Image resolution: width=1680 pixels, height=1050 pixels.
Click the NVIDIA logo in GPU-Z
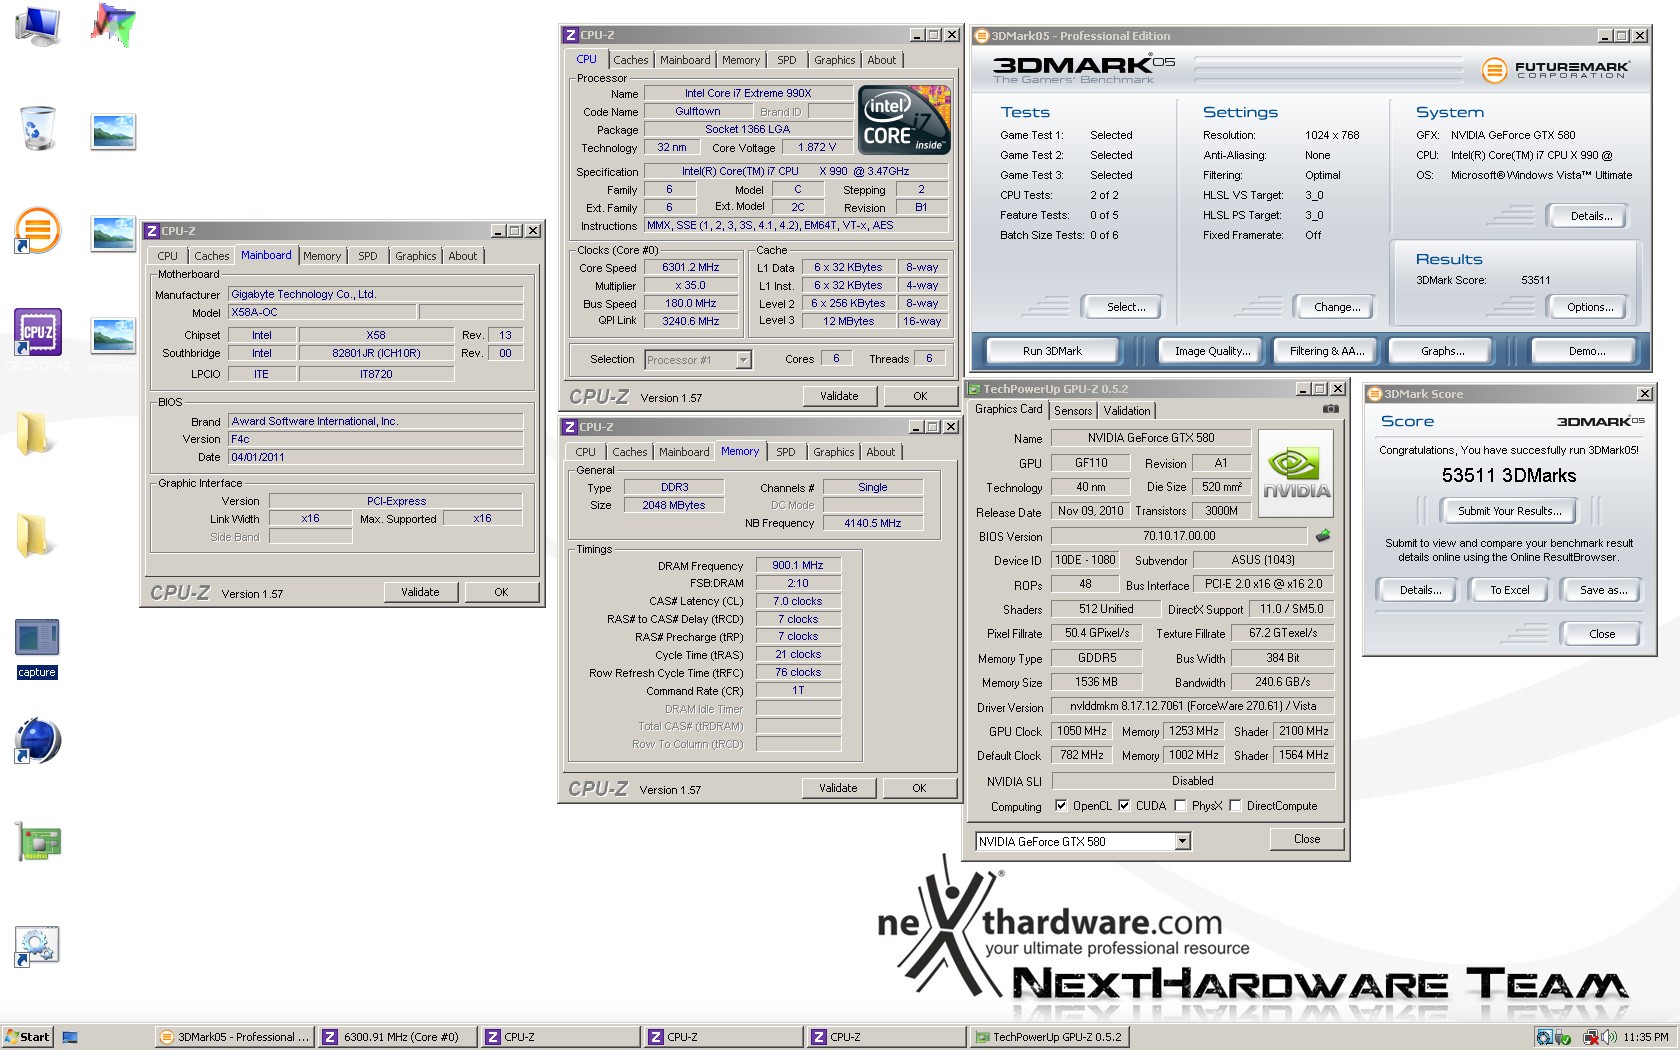(1295, 474)
